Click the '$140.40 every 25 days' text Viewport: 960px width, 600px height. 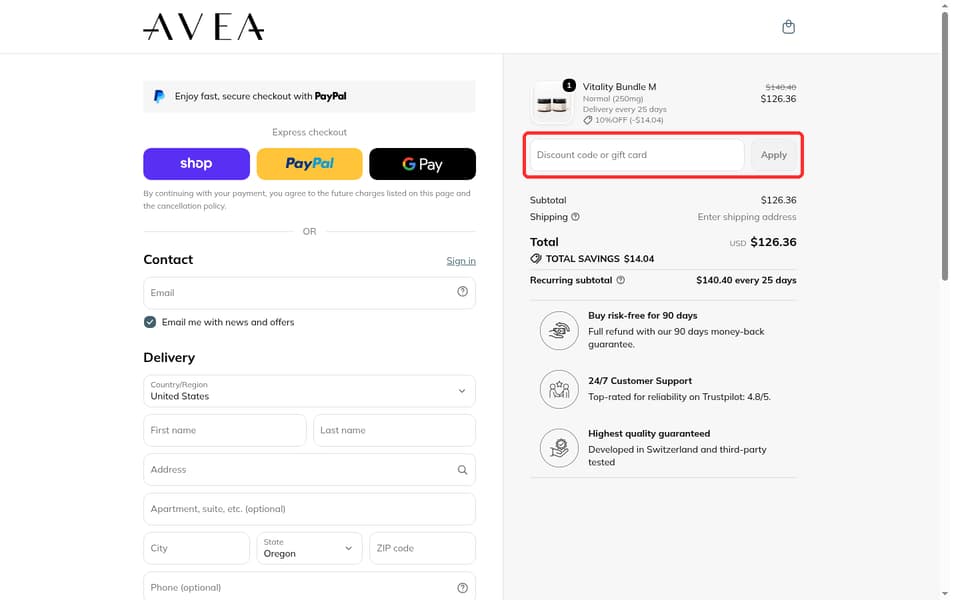[x=746, y=280]
